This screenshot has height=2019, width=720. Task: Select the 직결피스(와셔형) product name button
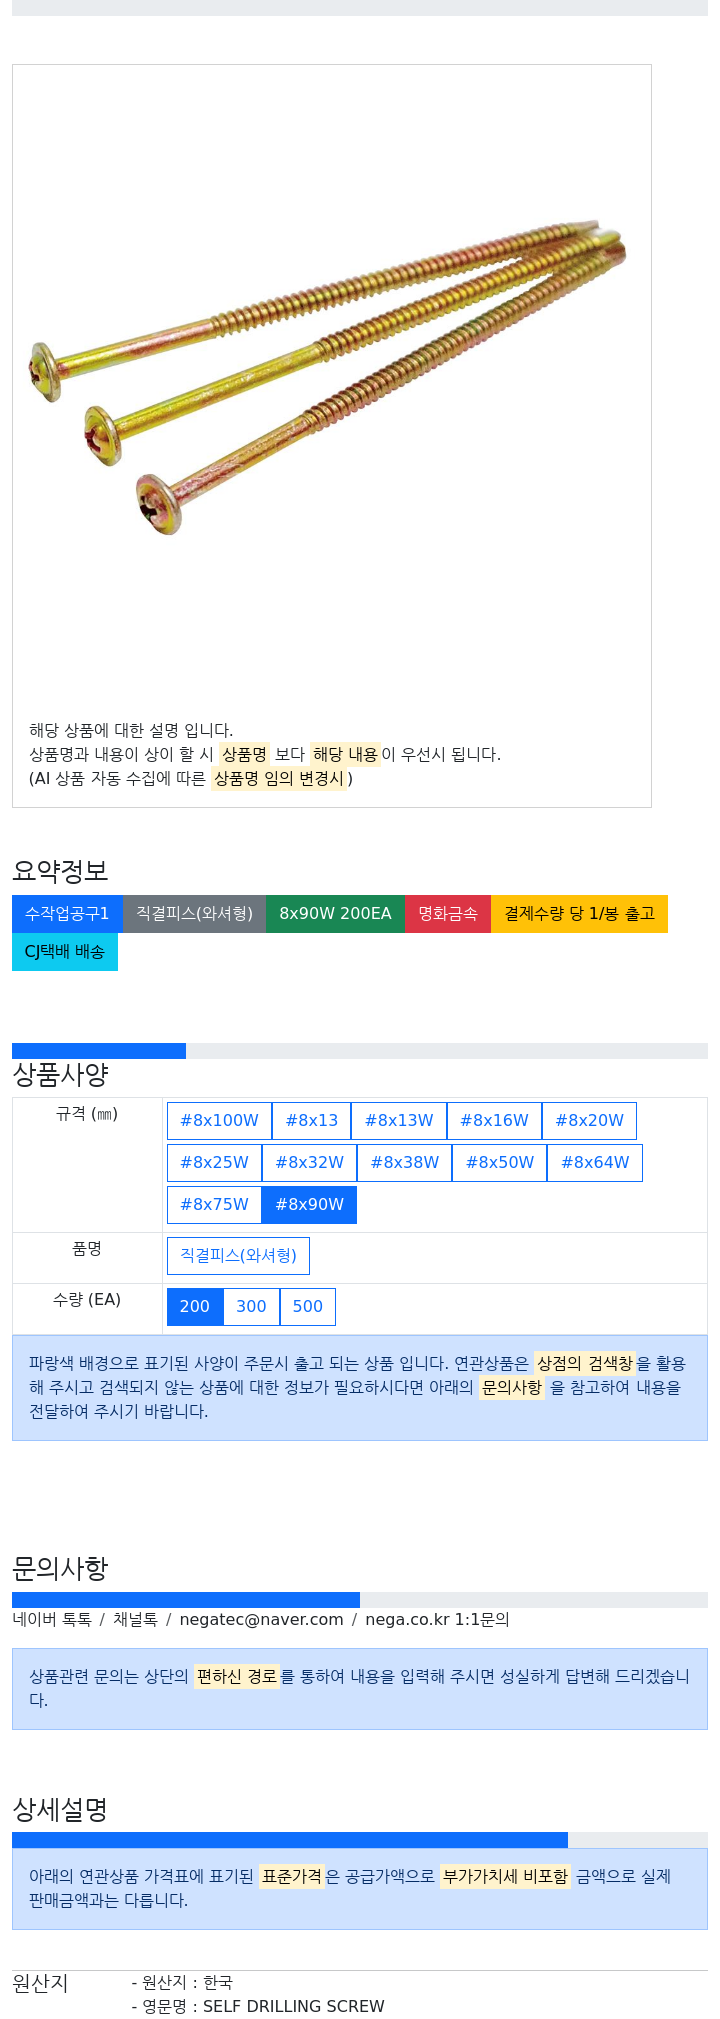238,1256
